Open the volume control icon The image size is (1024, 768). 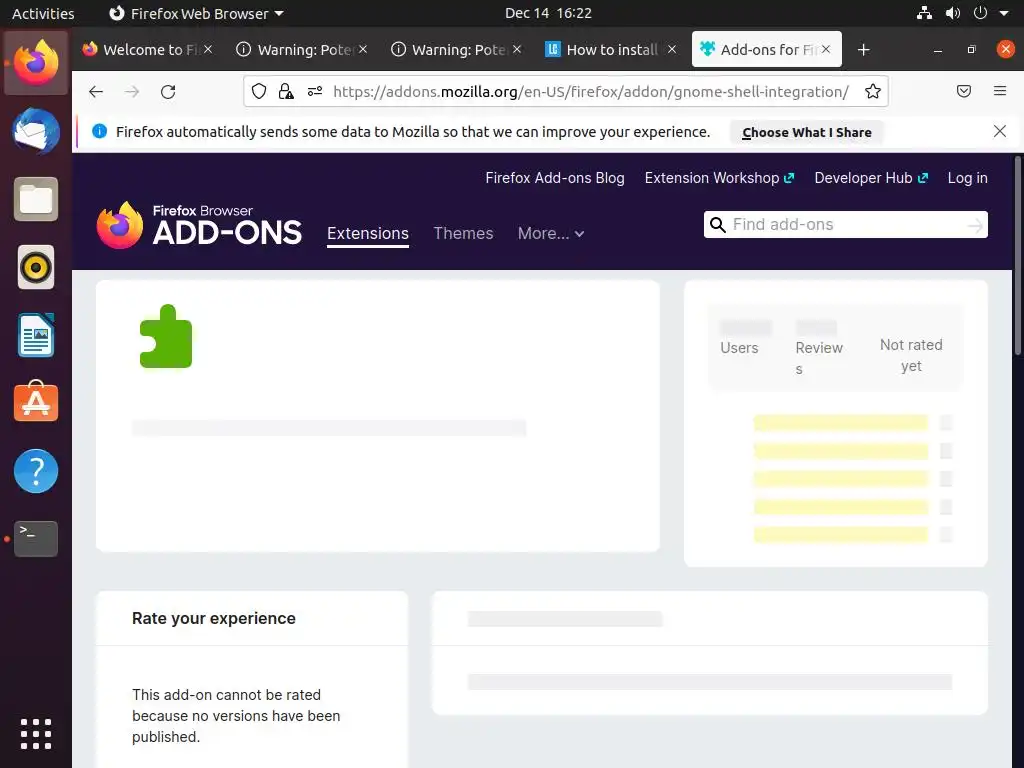(x=953, y=13)
